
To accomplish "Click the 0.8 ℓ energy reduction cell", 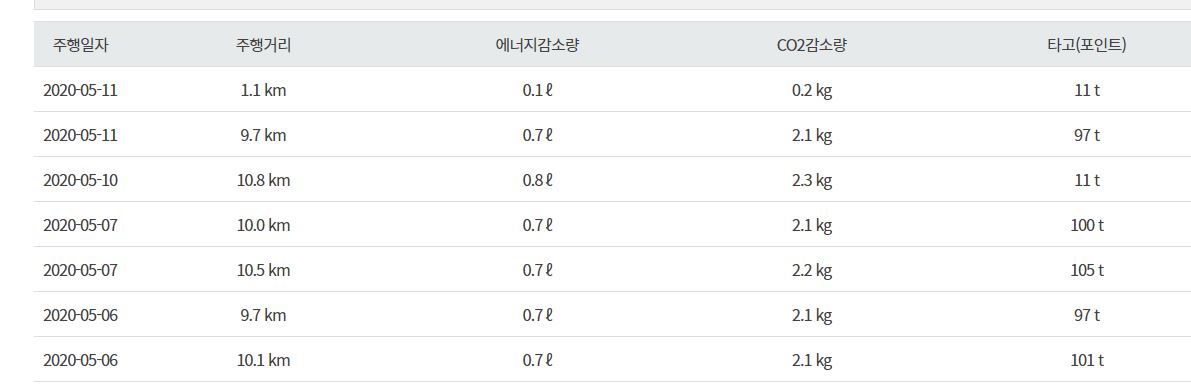I will tap(538, 181).
